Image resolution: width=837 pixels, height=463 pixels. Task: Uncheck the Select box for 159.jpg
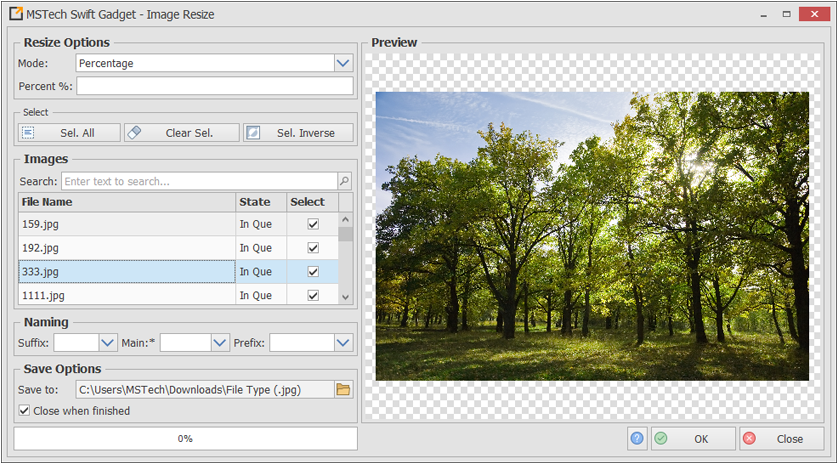[x=312, y=224]
